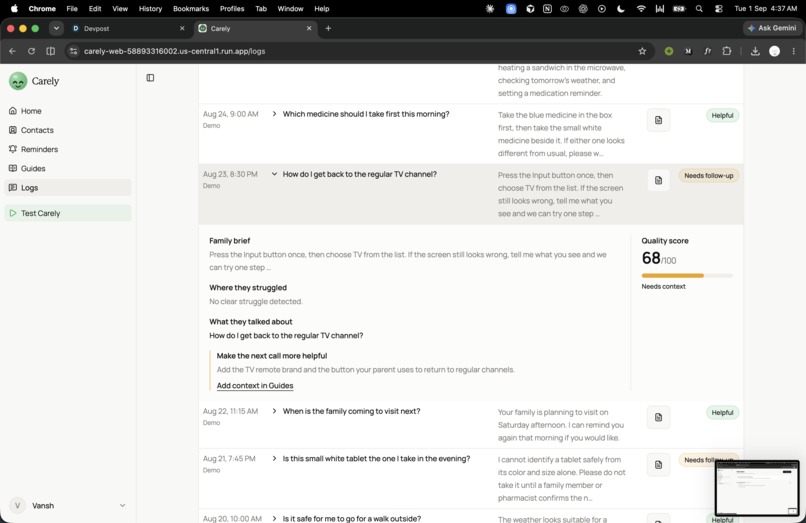Collapse the 'regular TV channel' row
This screenshot has width=806, height=523.
click(274, 174)
